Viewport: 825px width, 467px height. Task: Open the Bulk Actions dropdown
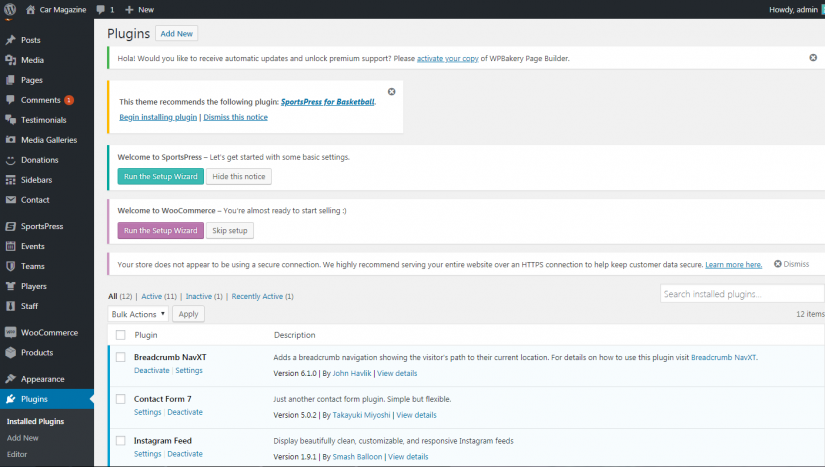[138, 314]
